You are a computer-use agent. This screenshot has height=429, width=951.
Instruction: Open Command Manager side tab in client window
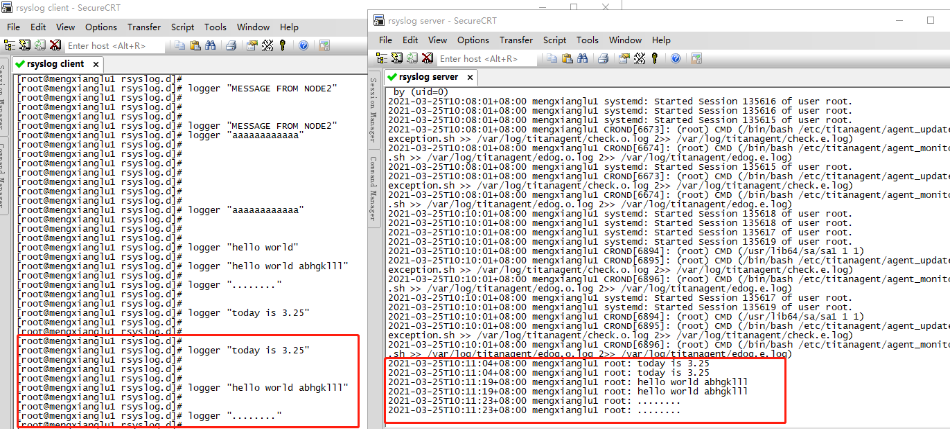coord(2,176)
